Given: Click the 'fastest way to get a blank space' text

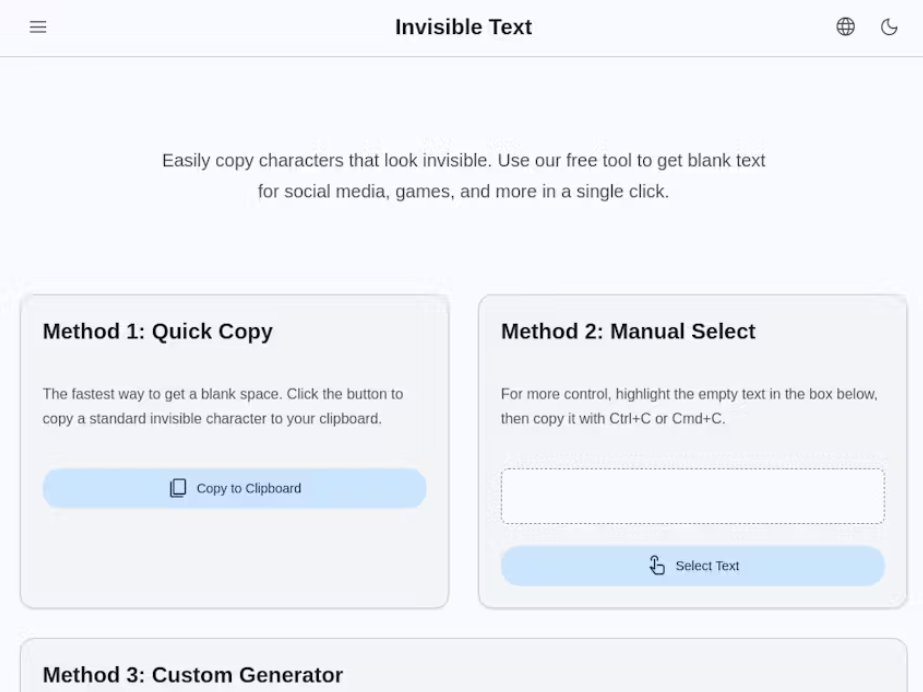Looking at the screenshot, I should pos(223,394).
